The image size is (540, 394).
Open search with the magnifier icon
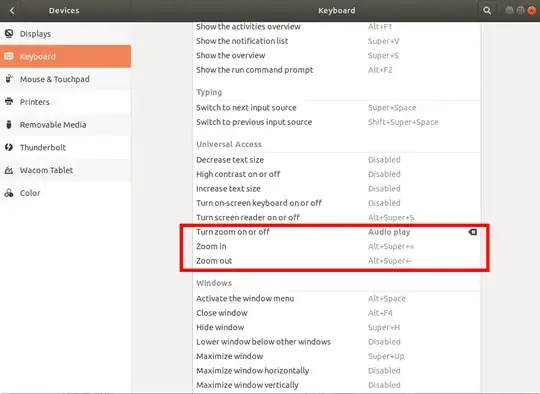click(487, 11)
